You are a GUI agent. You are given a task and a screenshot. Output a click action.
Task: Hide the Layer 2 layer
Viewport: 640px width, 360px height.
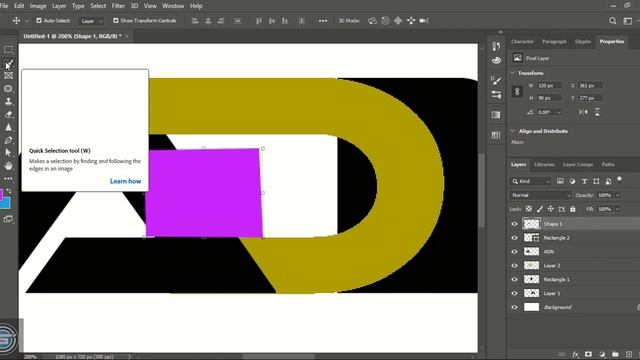pyautogui.click(x=514, y=265)
